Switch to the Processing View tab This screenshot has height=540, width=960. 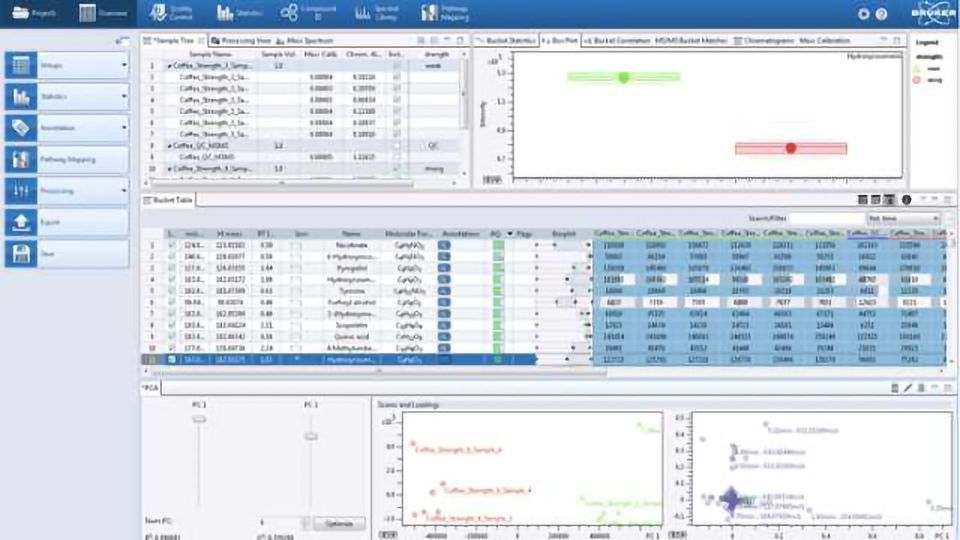pyautogui.click(x=241, y=40)
